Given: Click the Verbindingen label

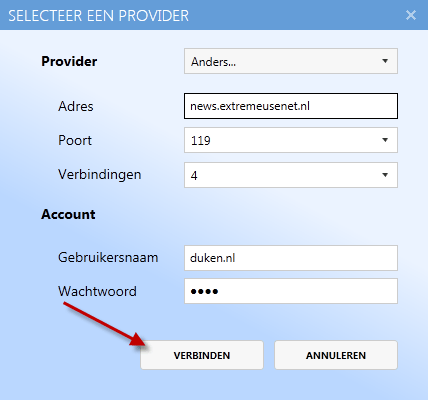Looking at the screenshot, I should point(100,175).
